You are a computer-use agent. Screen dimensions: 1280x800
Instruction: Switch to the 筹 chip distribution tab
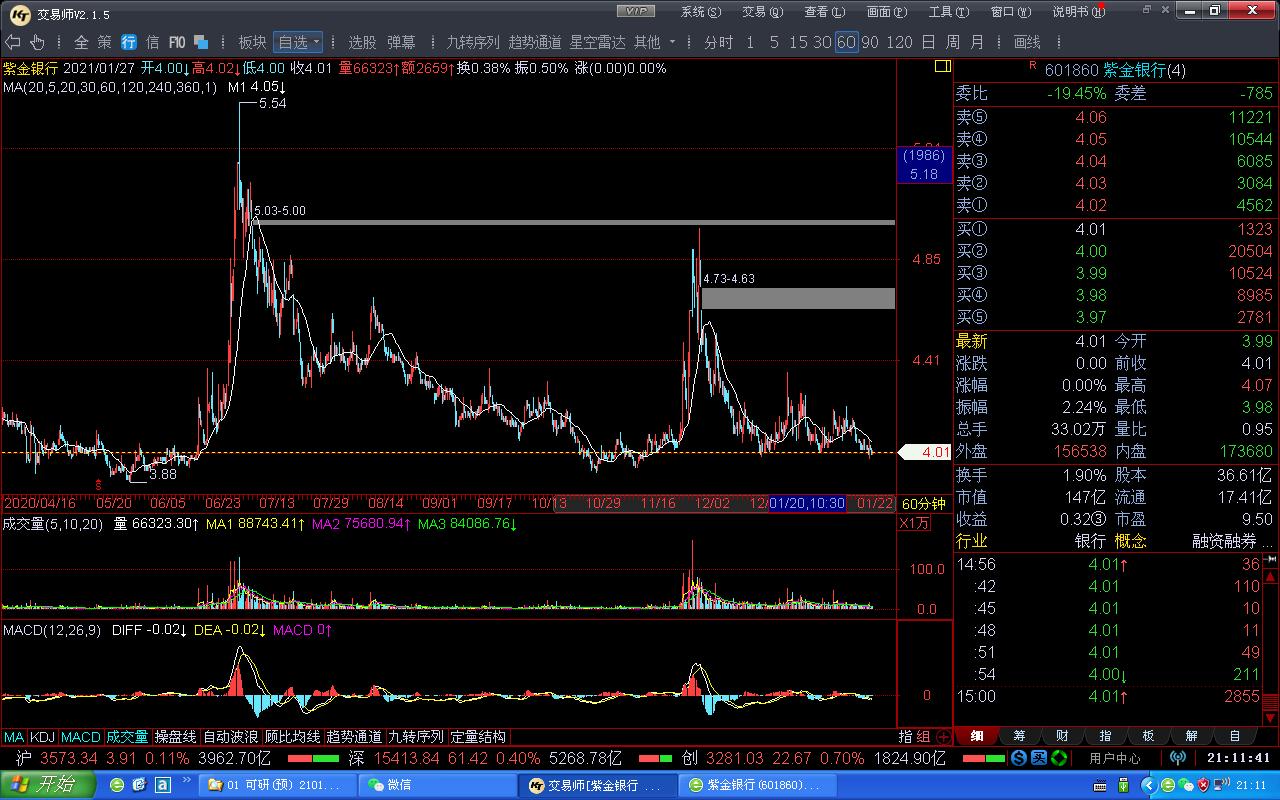tap(1019, 736)
